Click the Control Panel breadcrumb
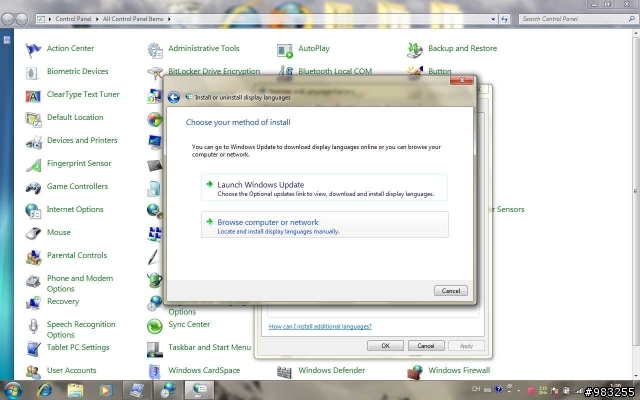Viewport: 640px width, 400px height. pyautogui.click(x=73, y=19)
